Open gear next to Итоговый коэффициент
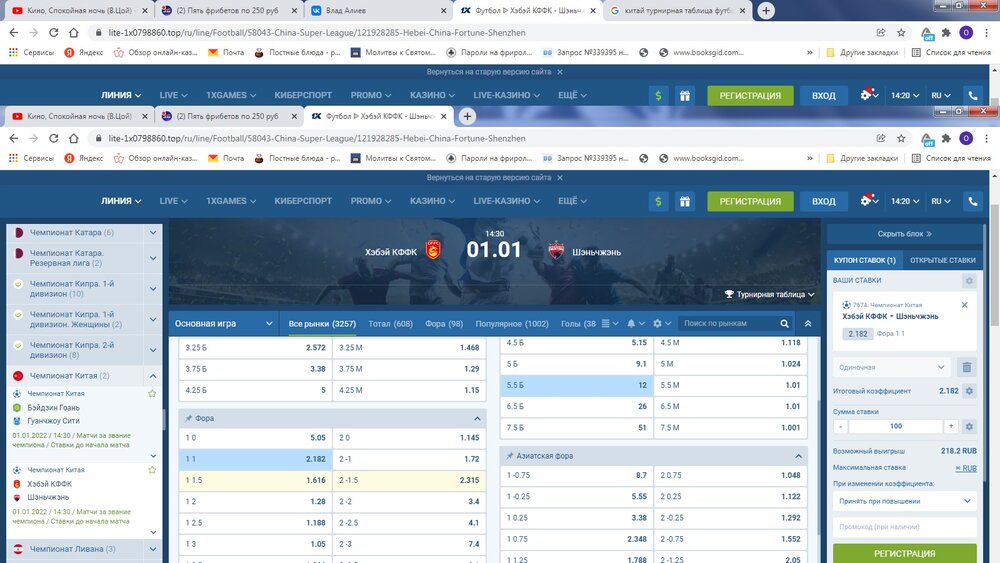Image resolution: width=1000 pixels, height=563 pixels. click(x=969, y=391)
